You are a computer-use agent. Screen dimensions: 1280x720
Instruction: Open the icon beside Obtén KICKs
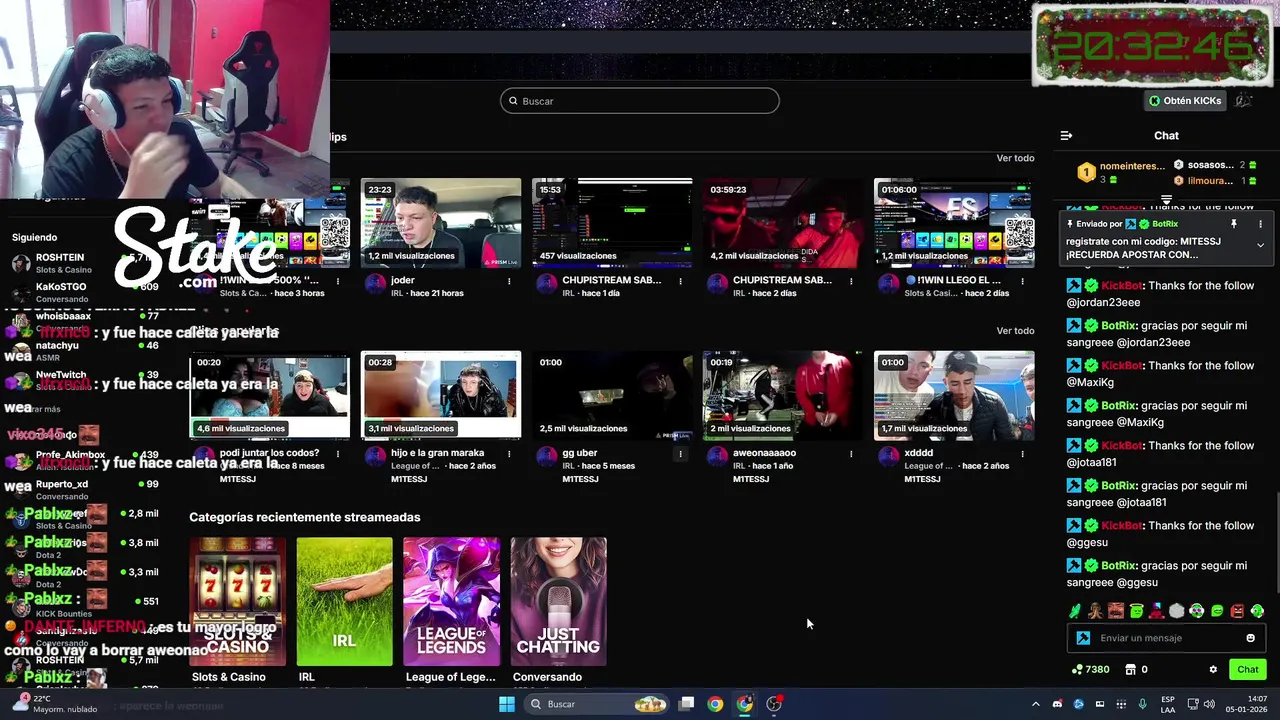pyautogui.click(x=1243, y=101)
